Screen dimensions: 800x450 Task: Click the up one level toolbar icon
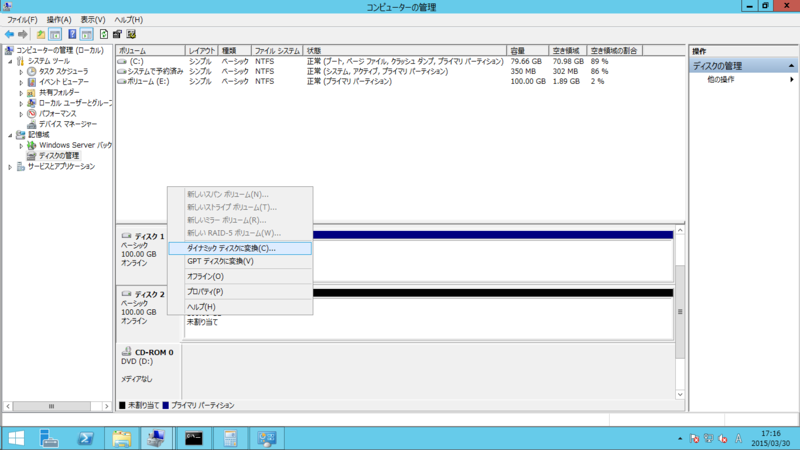[x=41, y=34]
